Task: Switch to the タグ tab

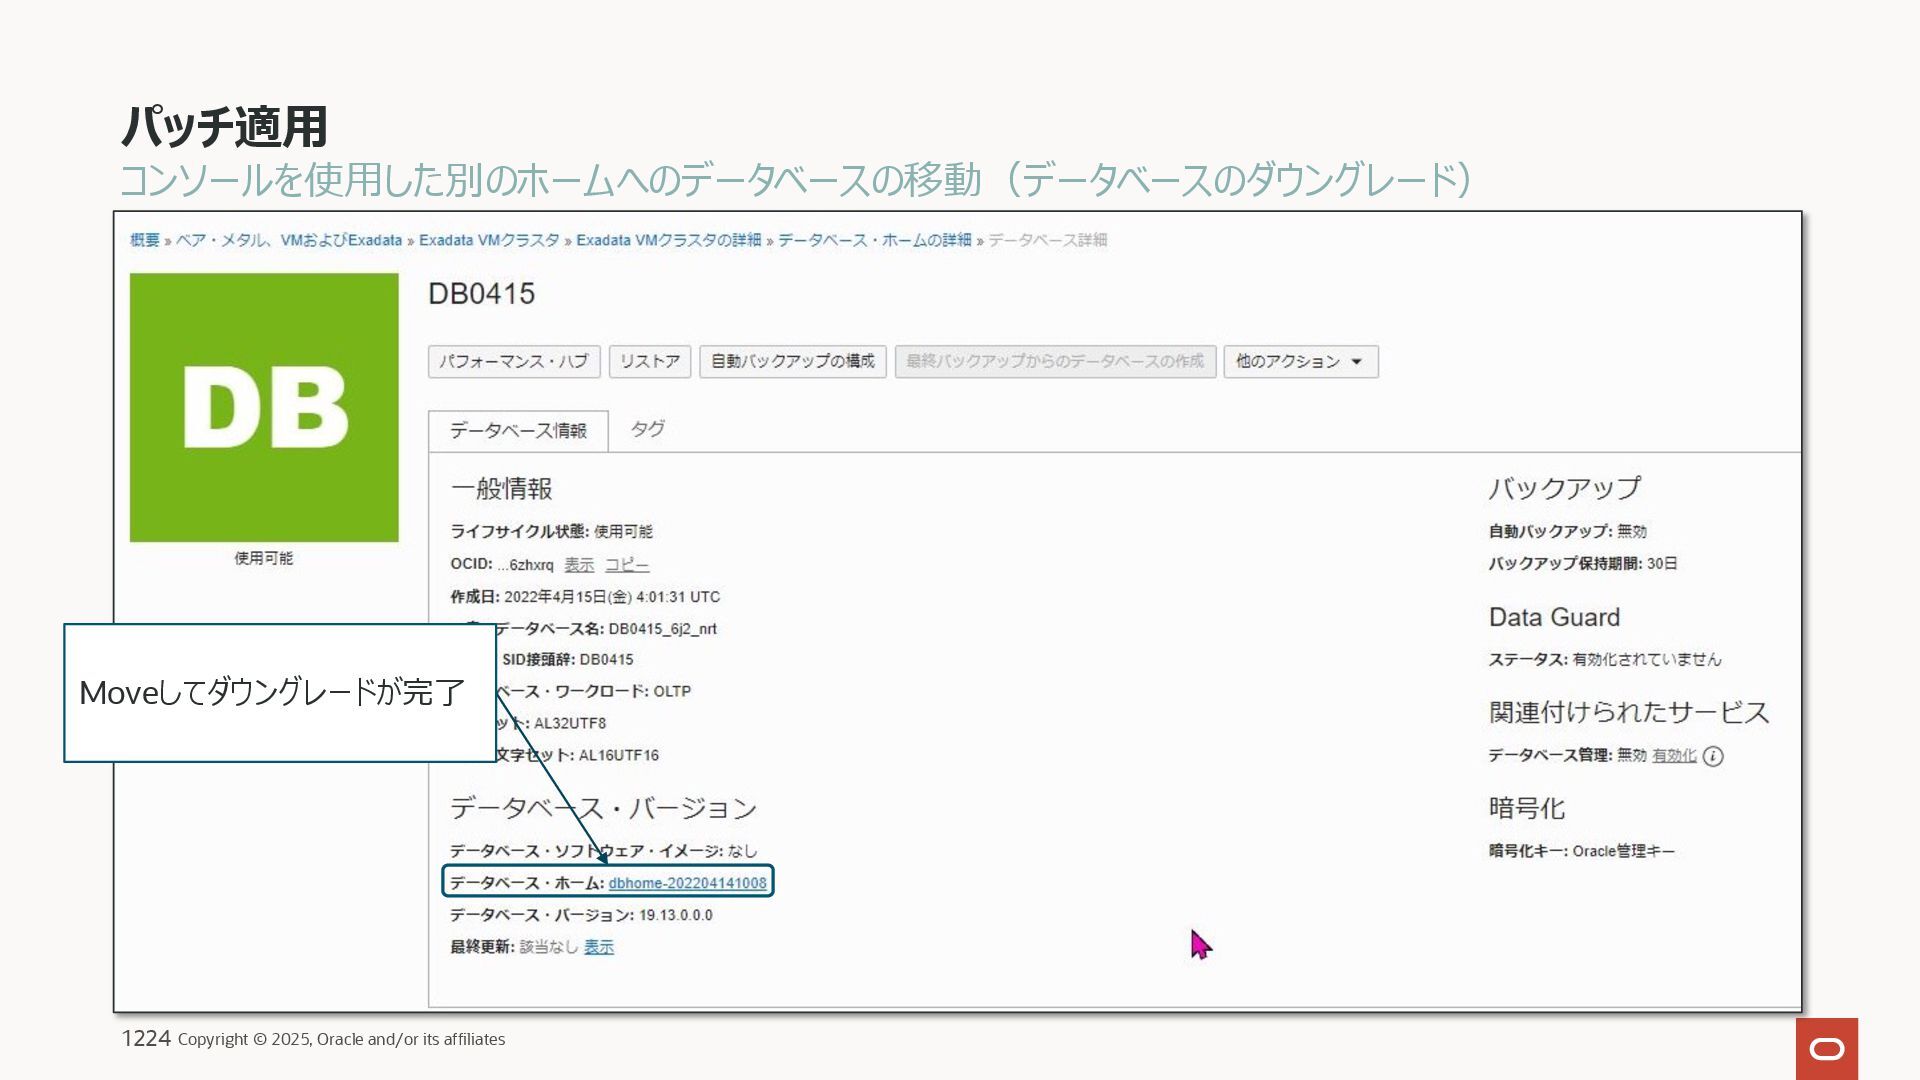Action: pyautogui.click(x=647, y=429)
